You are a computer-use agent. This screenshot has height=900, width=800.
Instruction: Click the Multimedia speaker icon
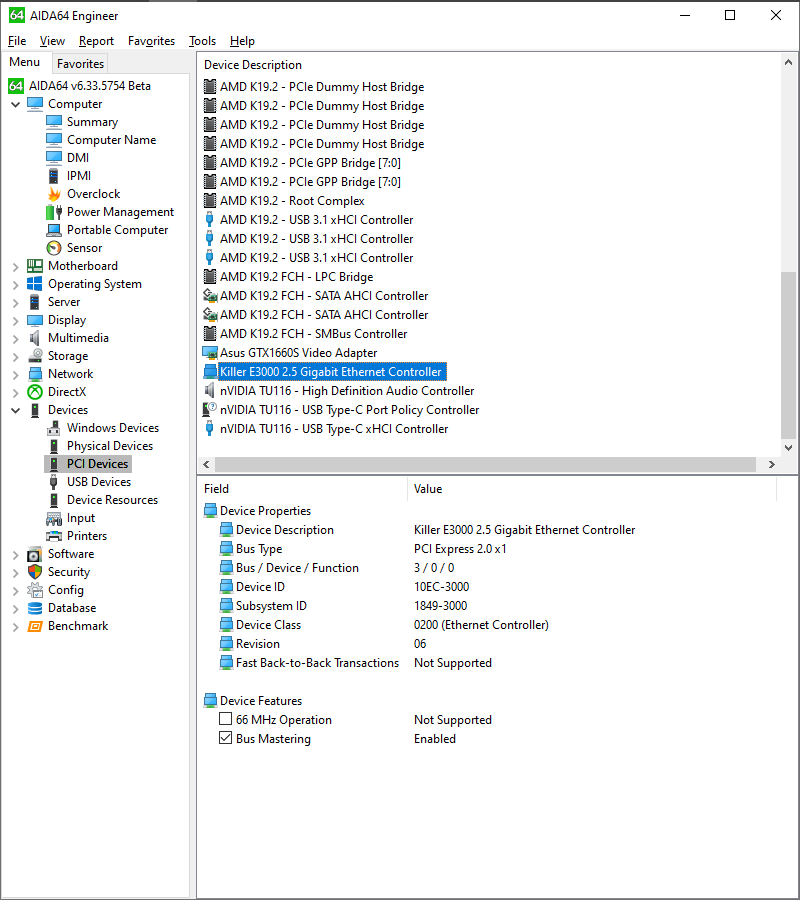(35, 338)
